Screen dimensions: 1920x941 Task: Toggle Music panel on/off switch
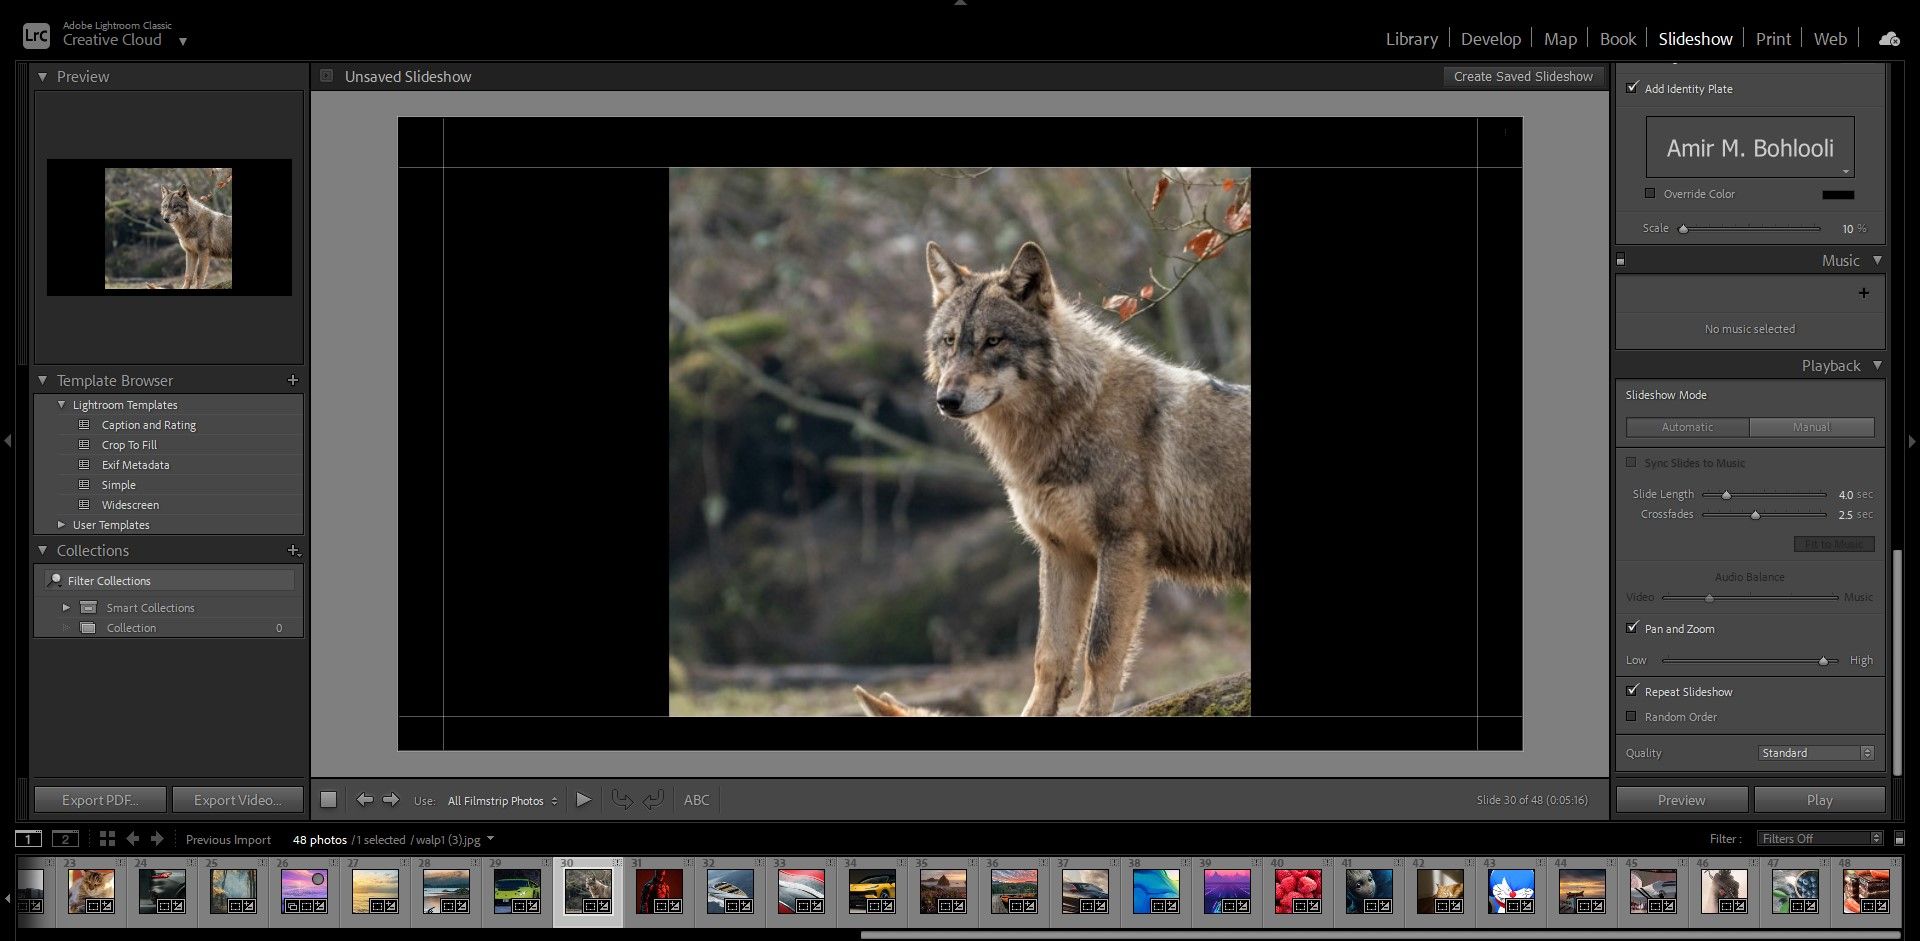point(1621,260)
